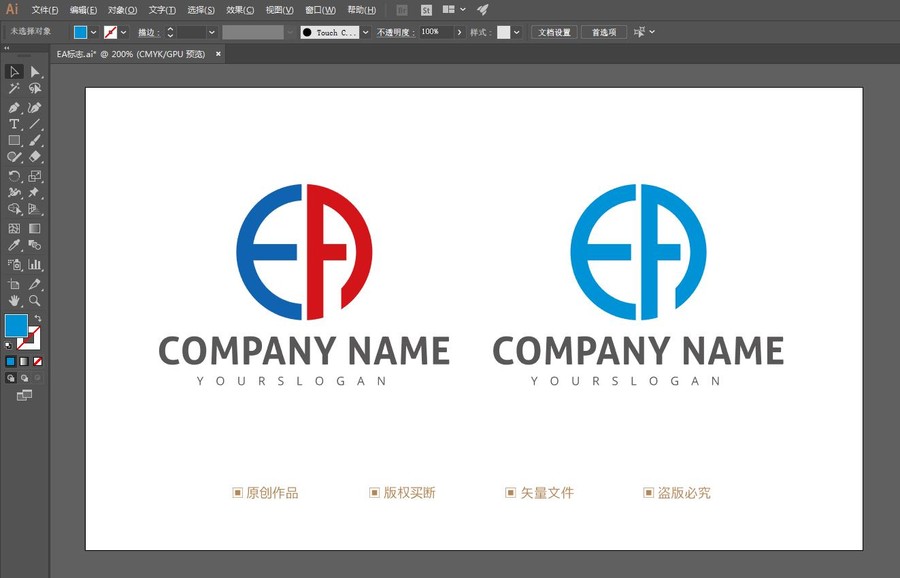This screenshot has height=578, width=900.
Task: Expand the align options dropdown arrow
Action: point(652,32)
